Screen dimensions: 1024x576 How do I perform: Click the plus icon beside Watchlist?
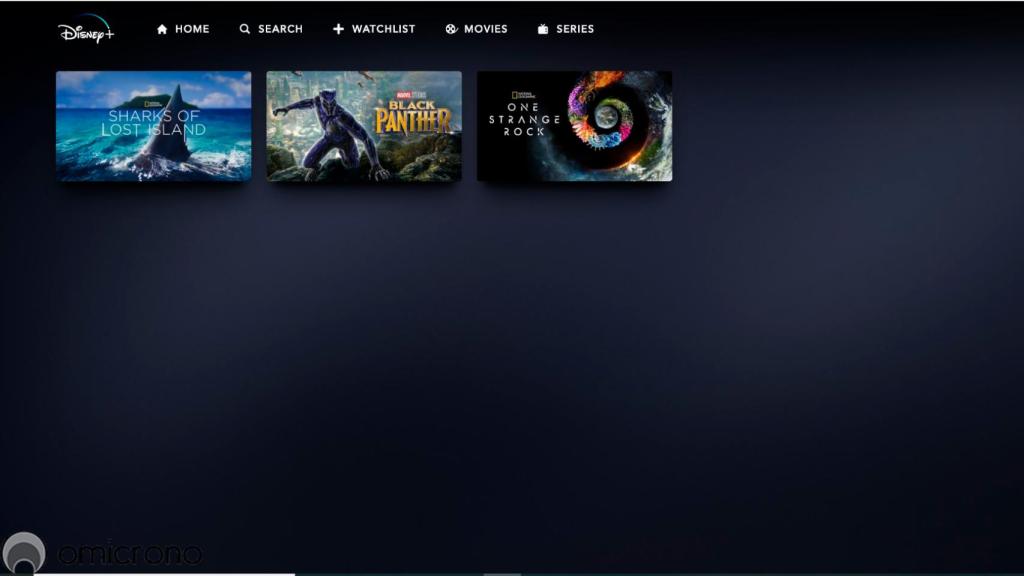point(338,29)
